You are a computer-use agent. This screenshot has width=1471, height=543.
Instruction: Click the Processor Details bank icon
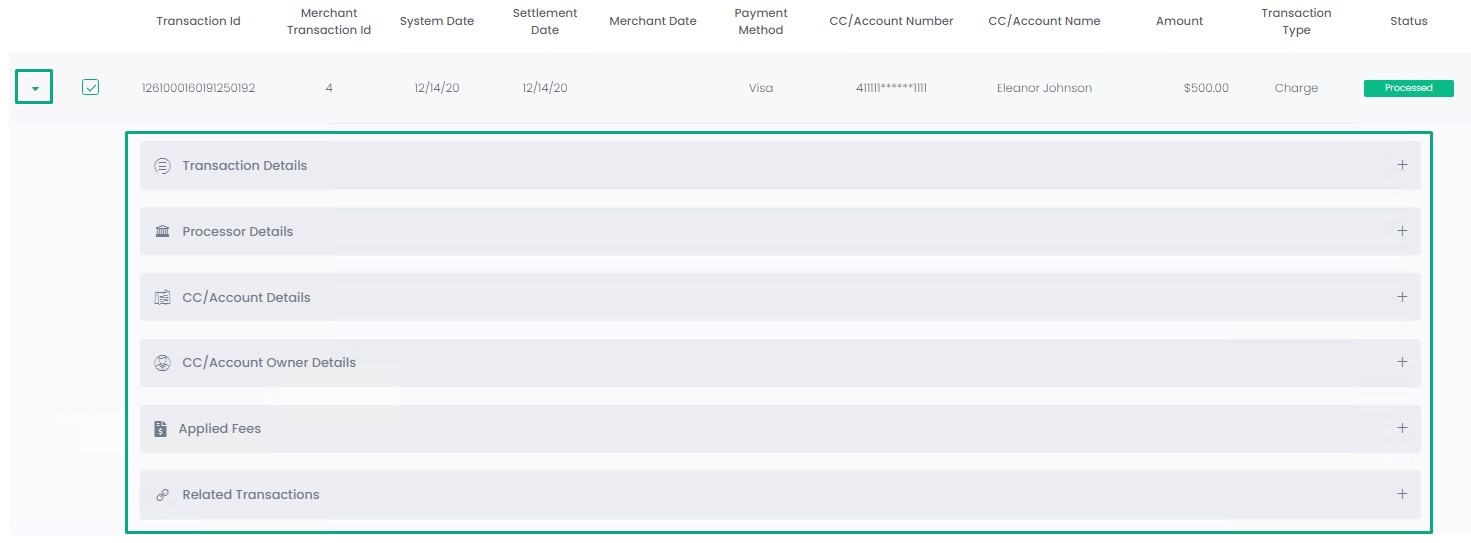162,232
